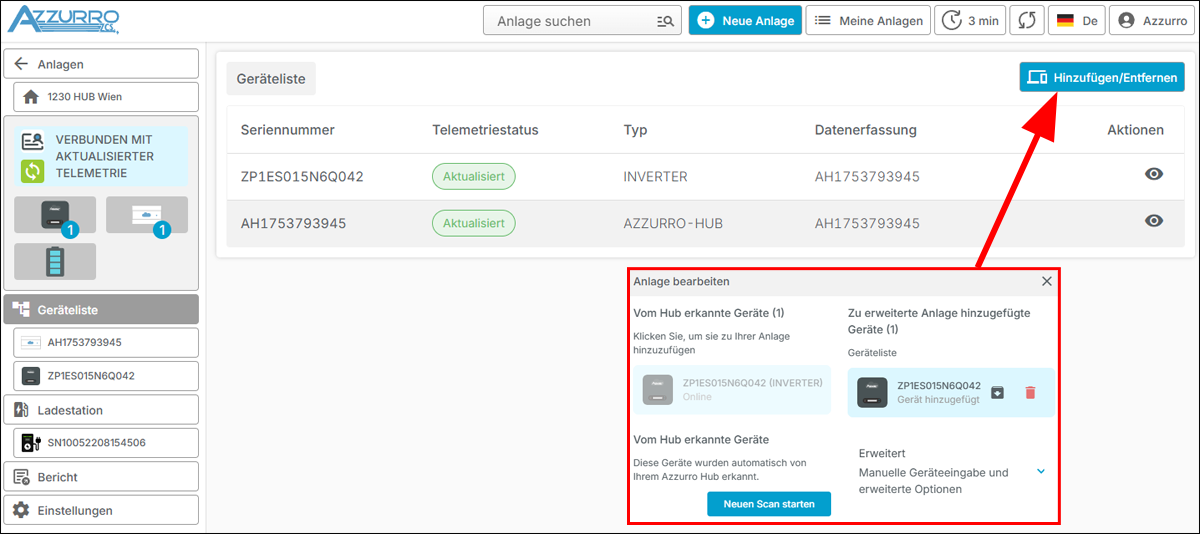
Task: Close the Anlage bearbeiten dialog
Action: [x=1047, y=281]
